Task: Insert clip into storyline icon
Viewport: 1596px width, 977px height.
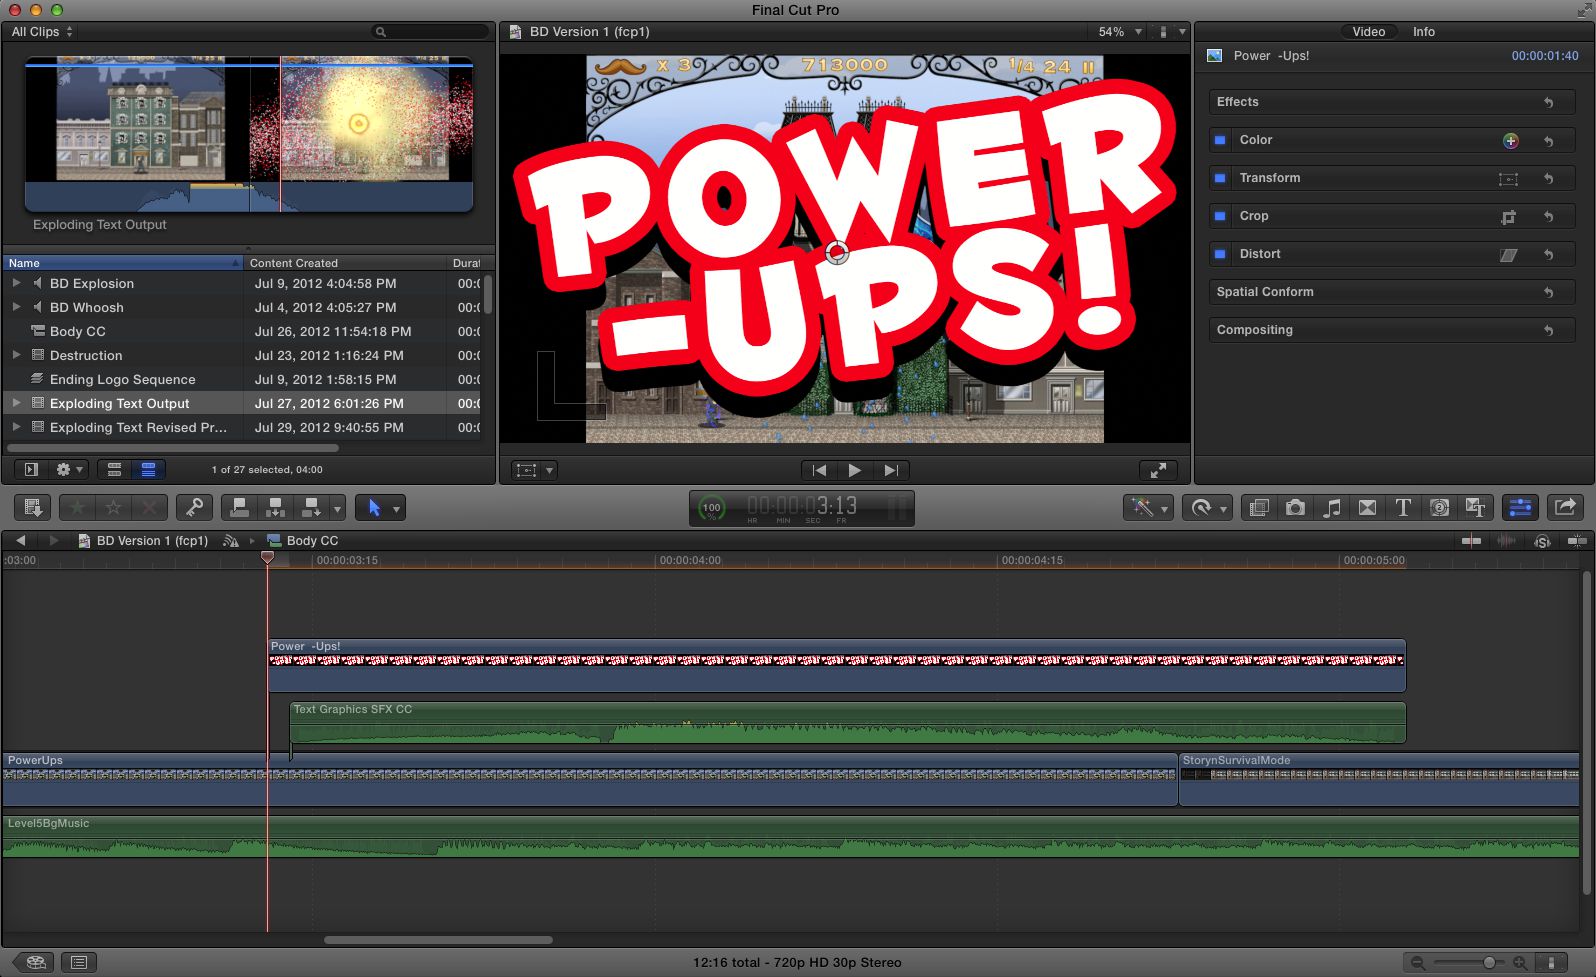Action: point(275,508)
